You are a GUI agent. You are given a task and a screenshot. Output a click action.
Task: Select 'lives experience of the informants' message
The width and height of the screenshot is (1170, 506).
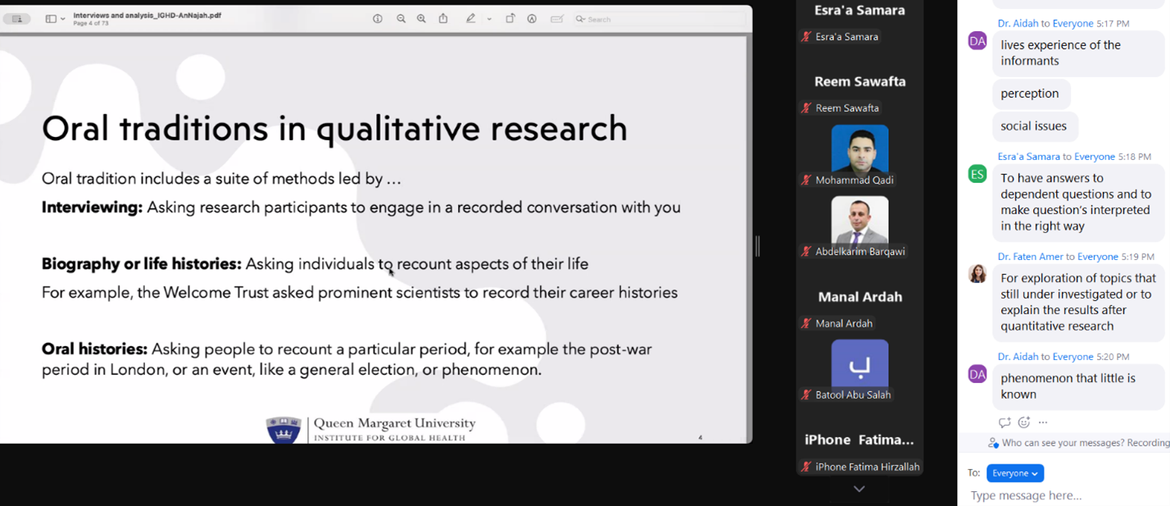(x=1077, y=53)
